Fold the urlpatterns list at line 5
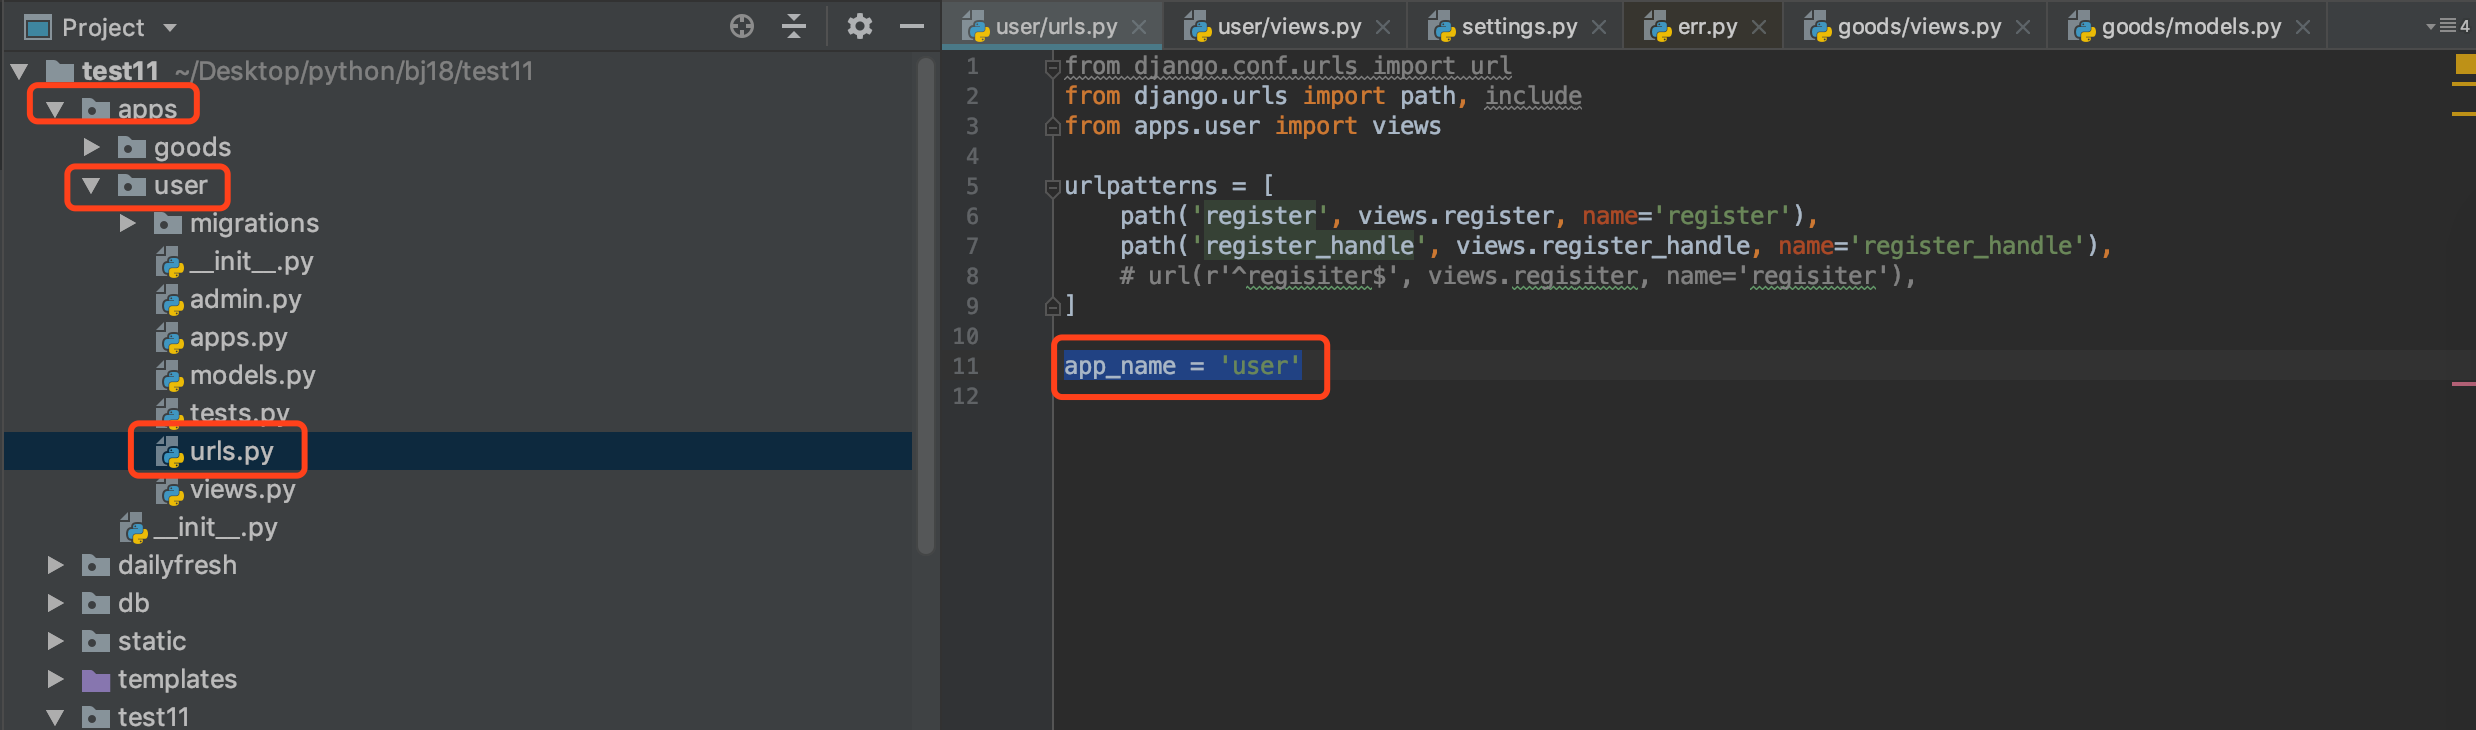The width and height of the screenshot is (2476, 730). pyautogui.click(x=1052, y=187)
